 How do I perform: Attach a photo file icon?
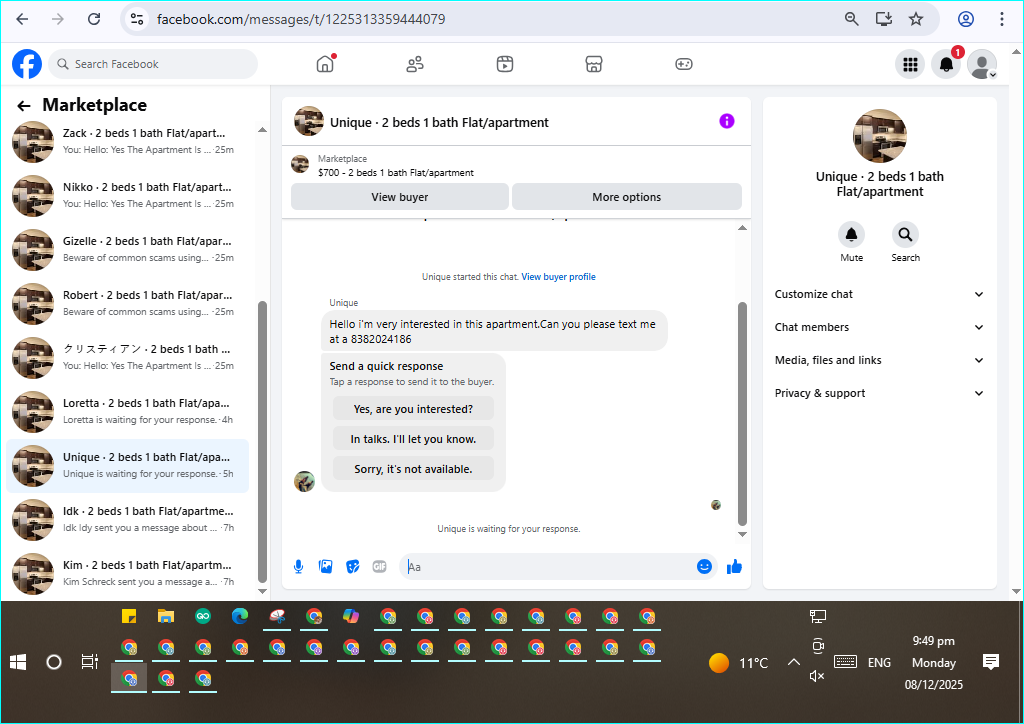pos(325,567)
